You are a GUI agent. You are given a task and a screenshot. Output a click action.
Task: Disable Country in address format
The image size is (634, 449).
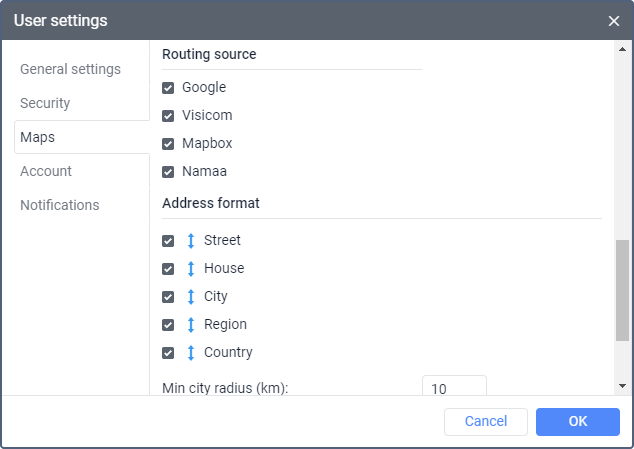coord(168,353)
